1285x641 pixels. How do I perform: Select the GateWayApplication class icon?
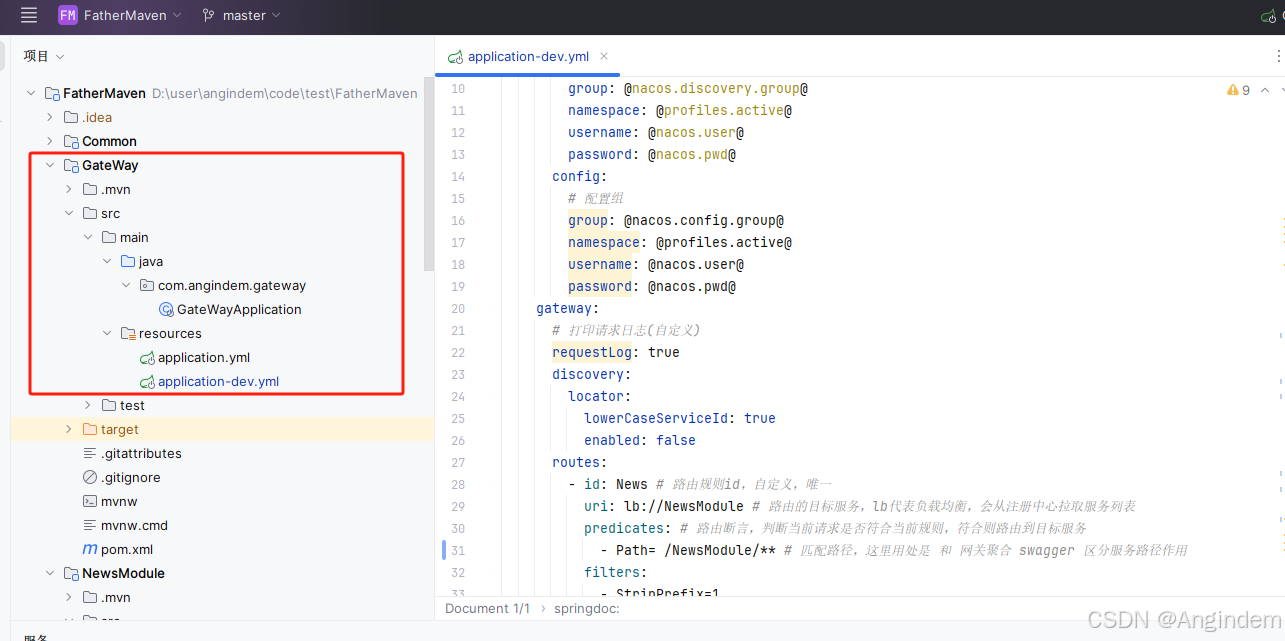[167, 309]
